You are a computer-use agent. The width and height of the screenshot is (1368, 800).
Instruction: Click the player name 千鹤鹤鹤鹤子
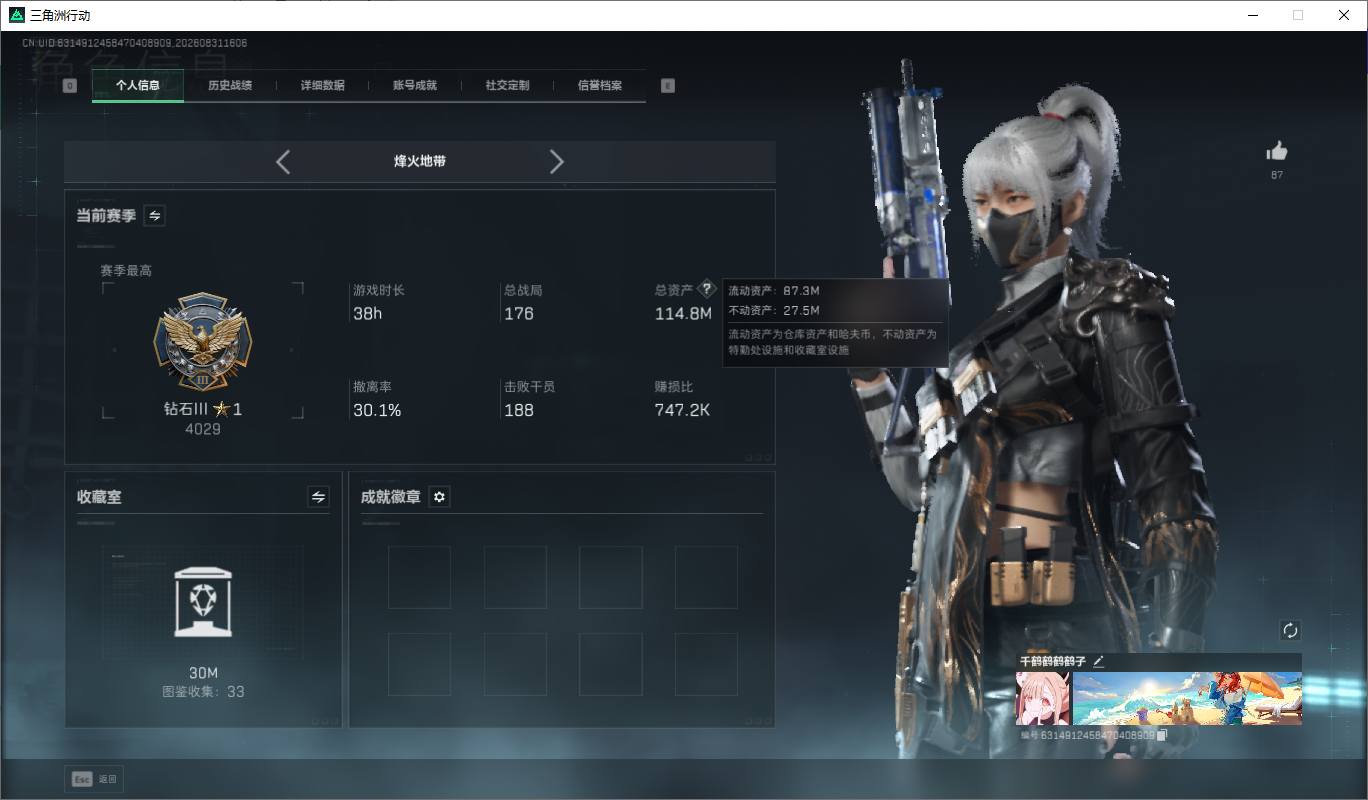(1053, 661)
